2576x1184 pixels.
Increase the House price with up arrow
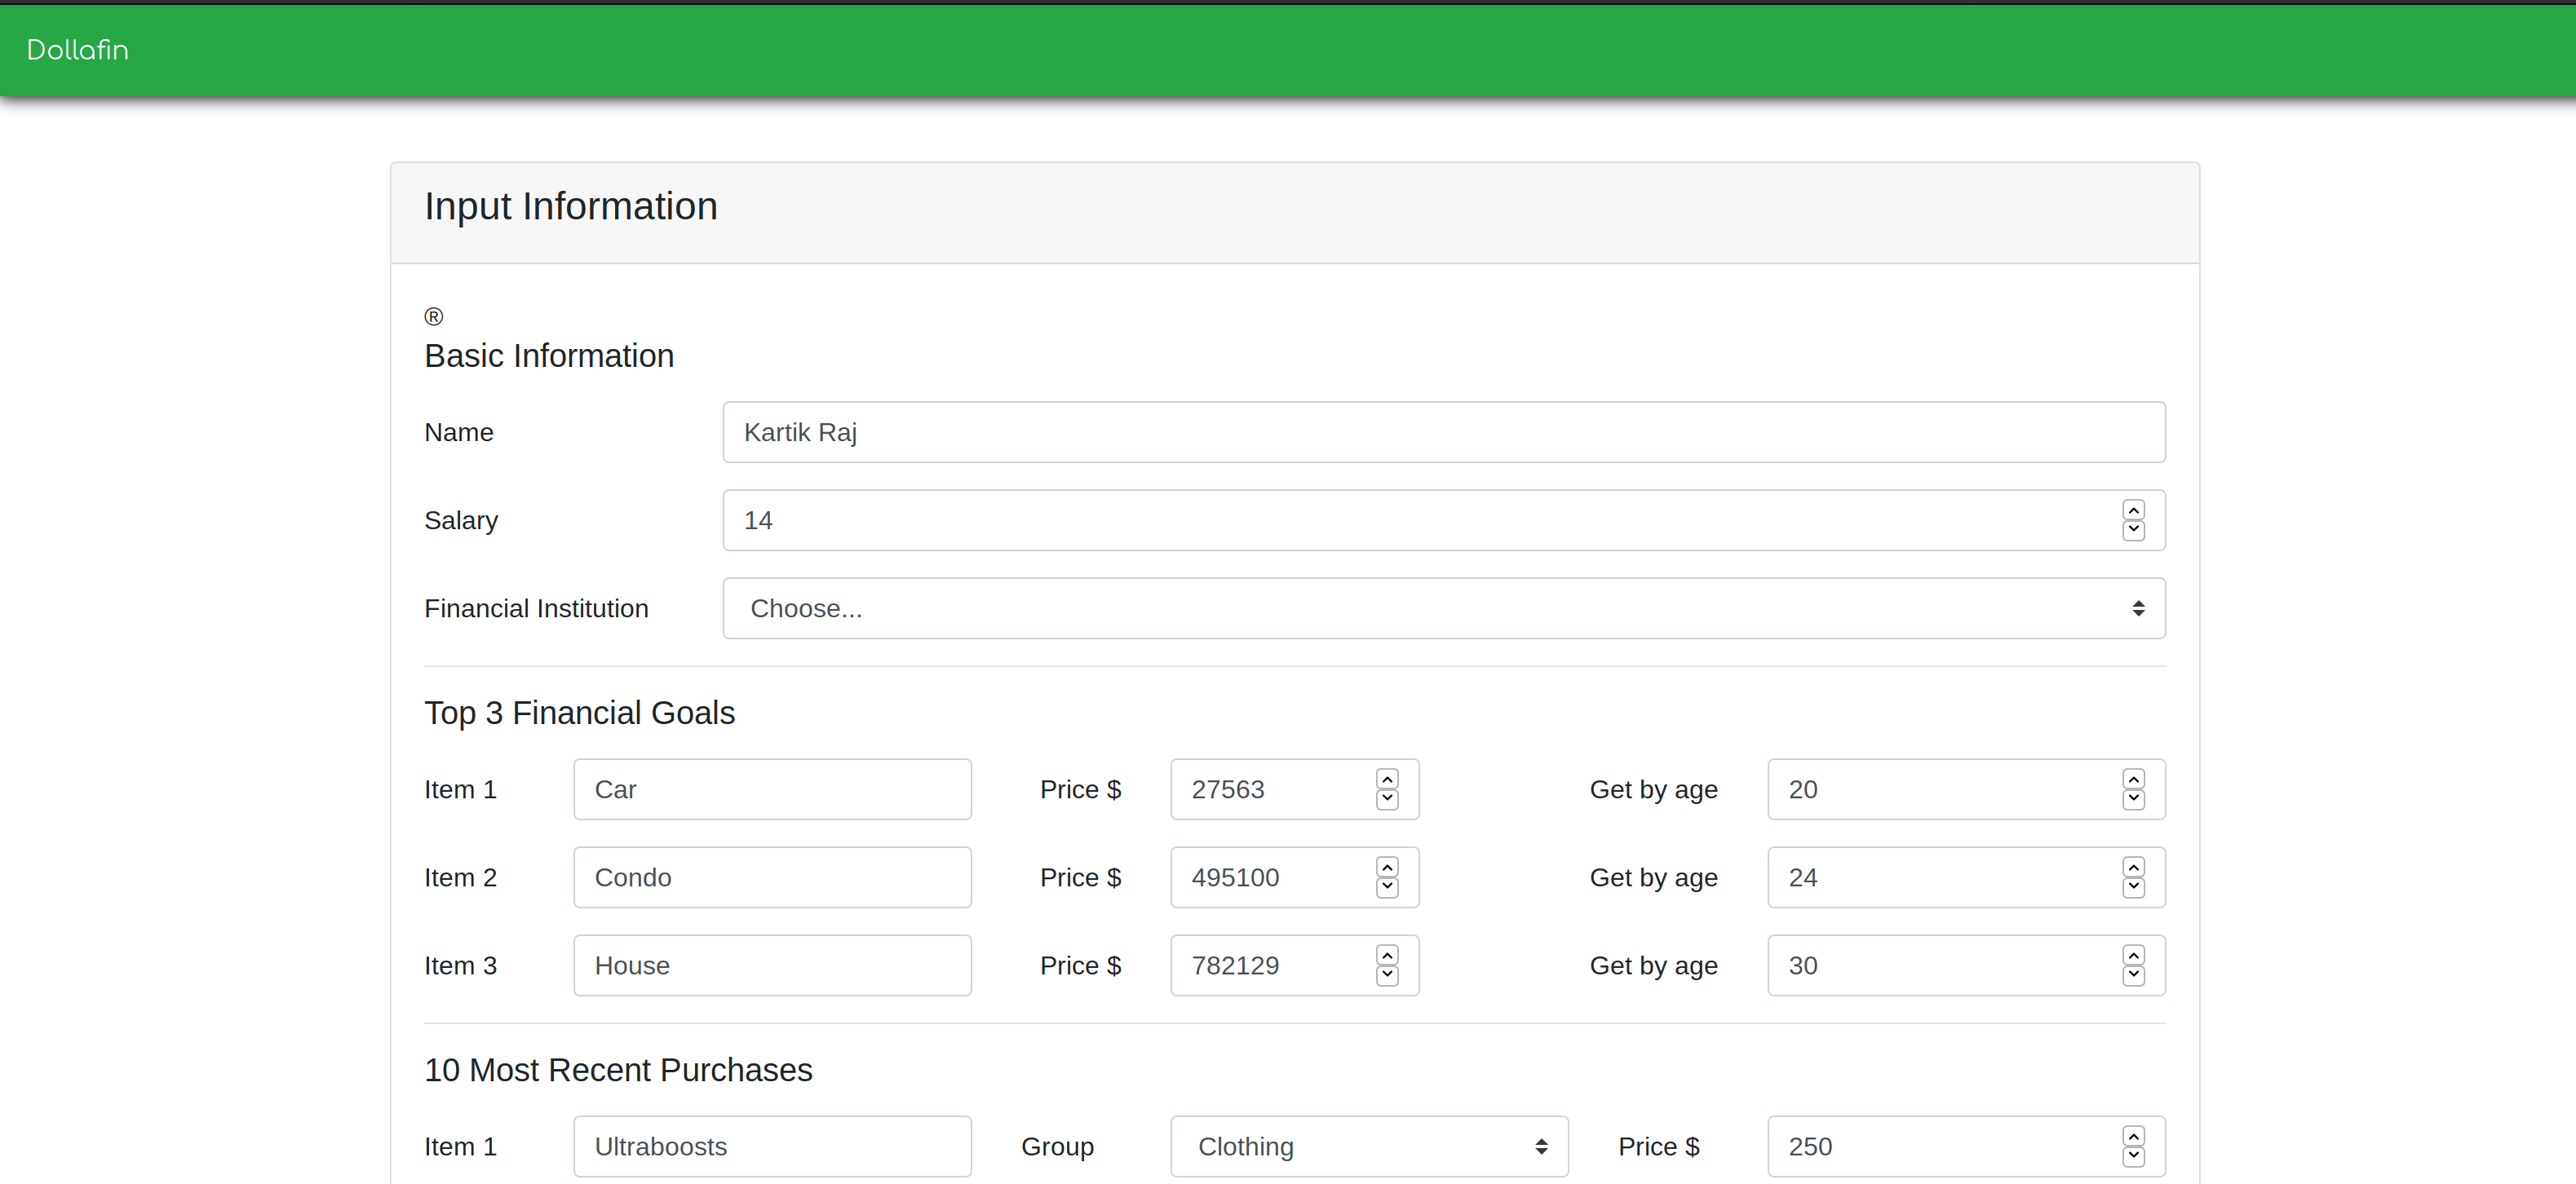coord(1387,955)
